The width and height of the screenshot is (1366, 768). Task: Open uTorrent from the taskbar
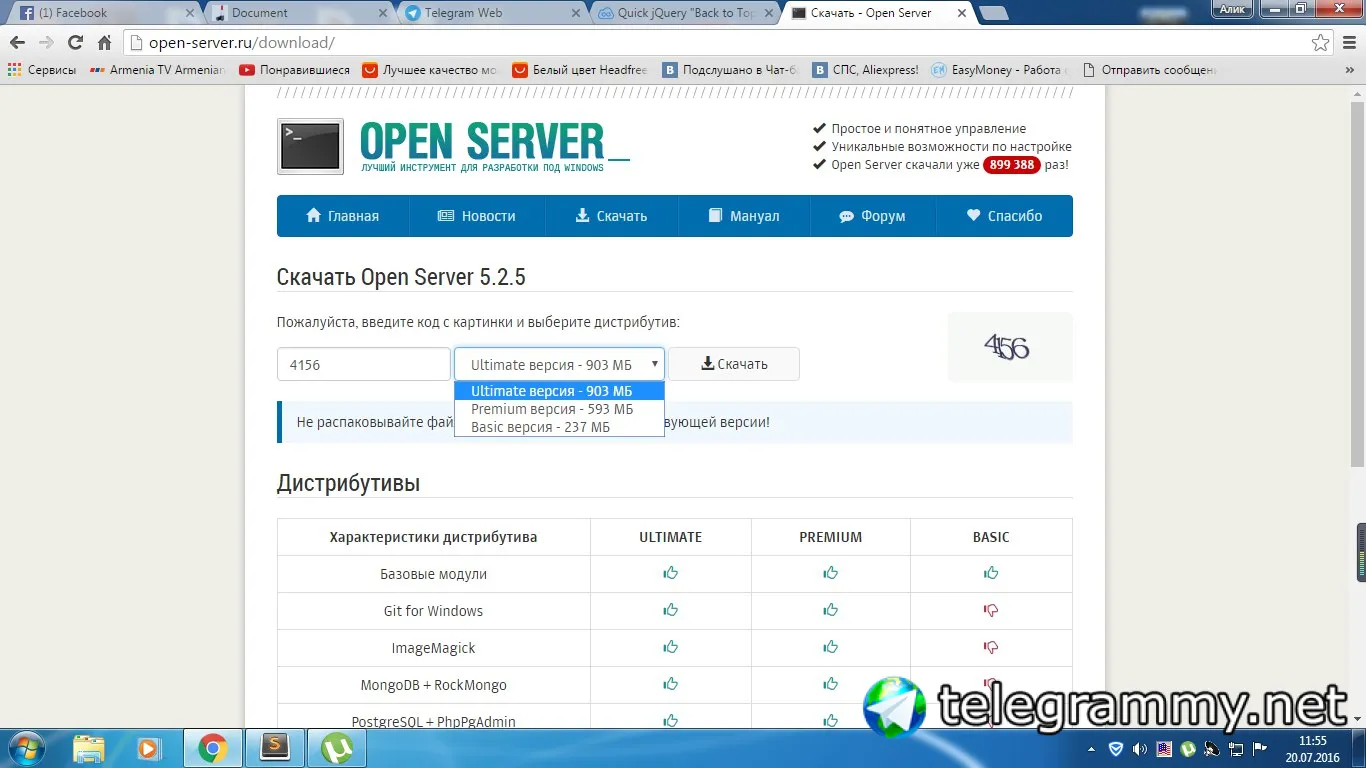(x=337, y=748)
